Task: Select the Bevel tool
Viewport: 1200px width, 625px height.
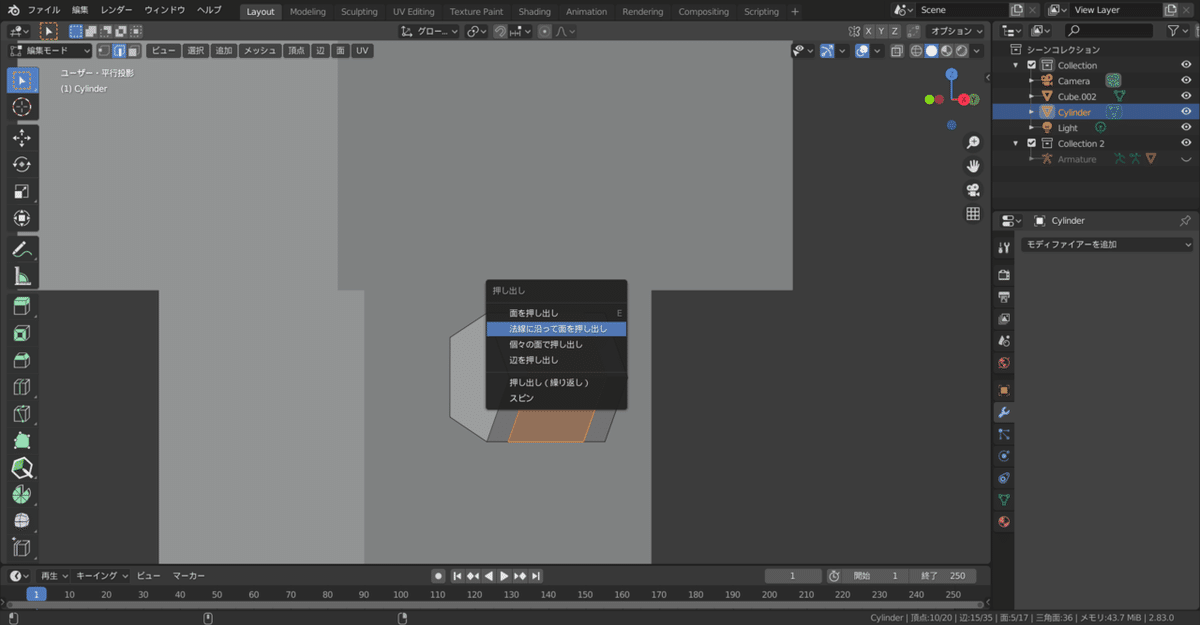Action: coord(22,360)
